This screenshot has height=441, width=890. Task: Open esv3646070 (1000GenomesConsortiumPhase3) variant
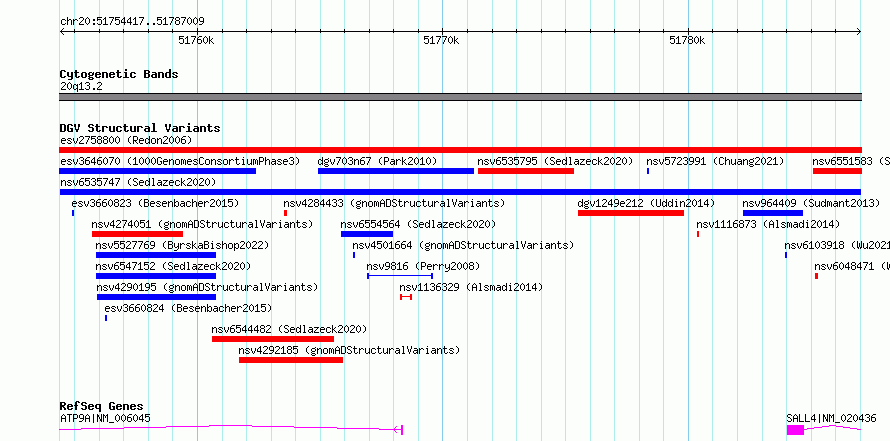179,161
